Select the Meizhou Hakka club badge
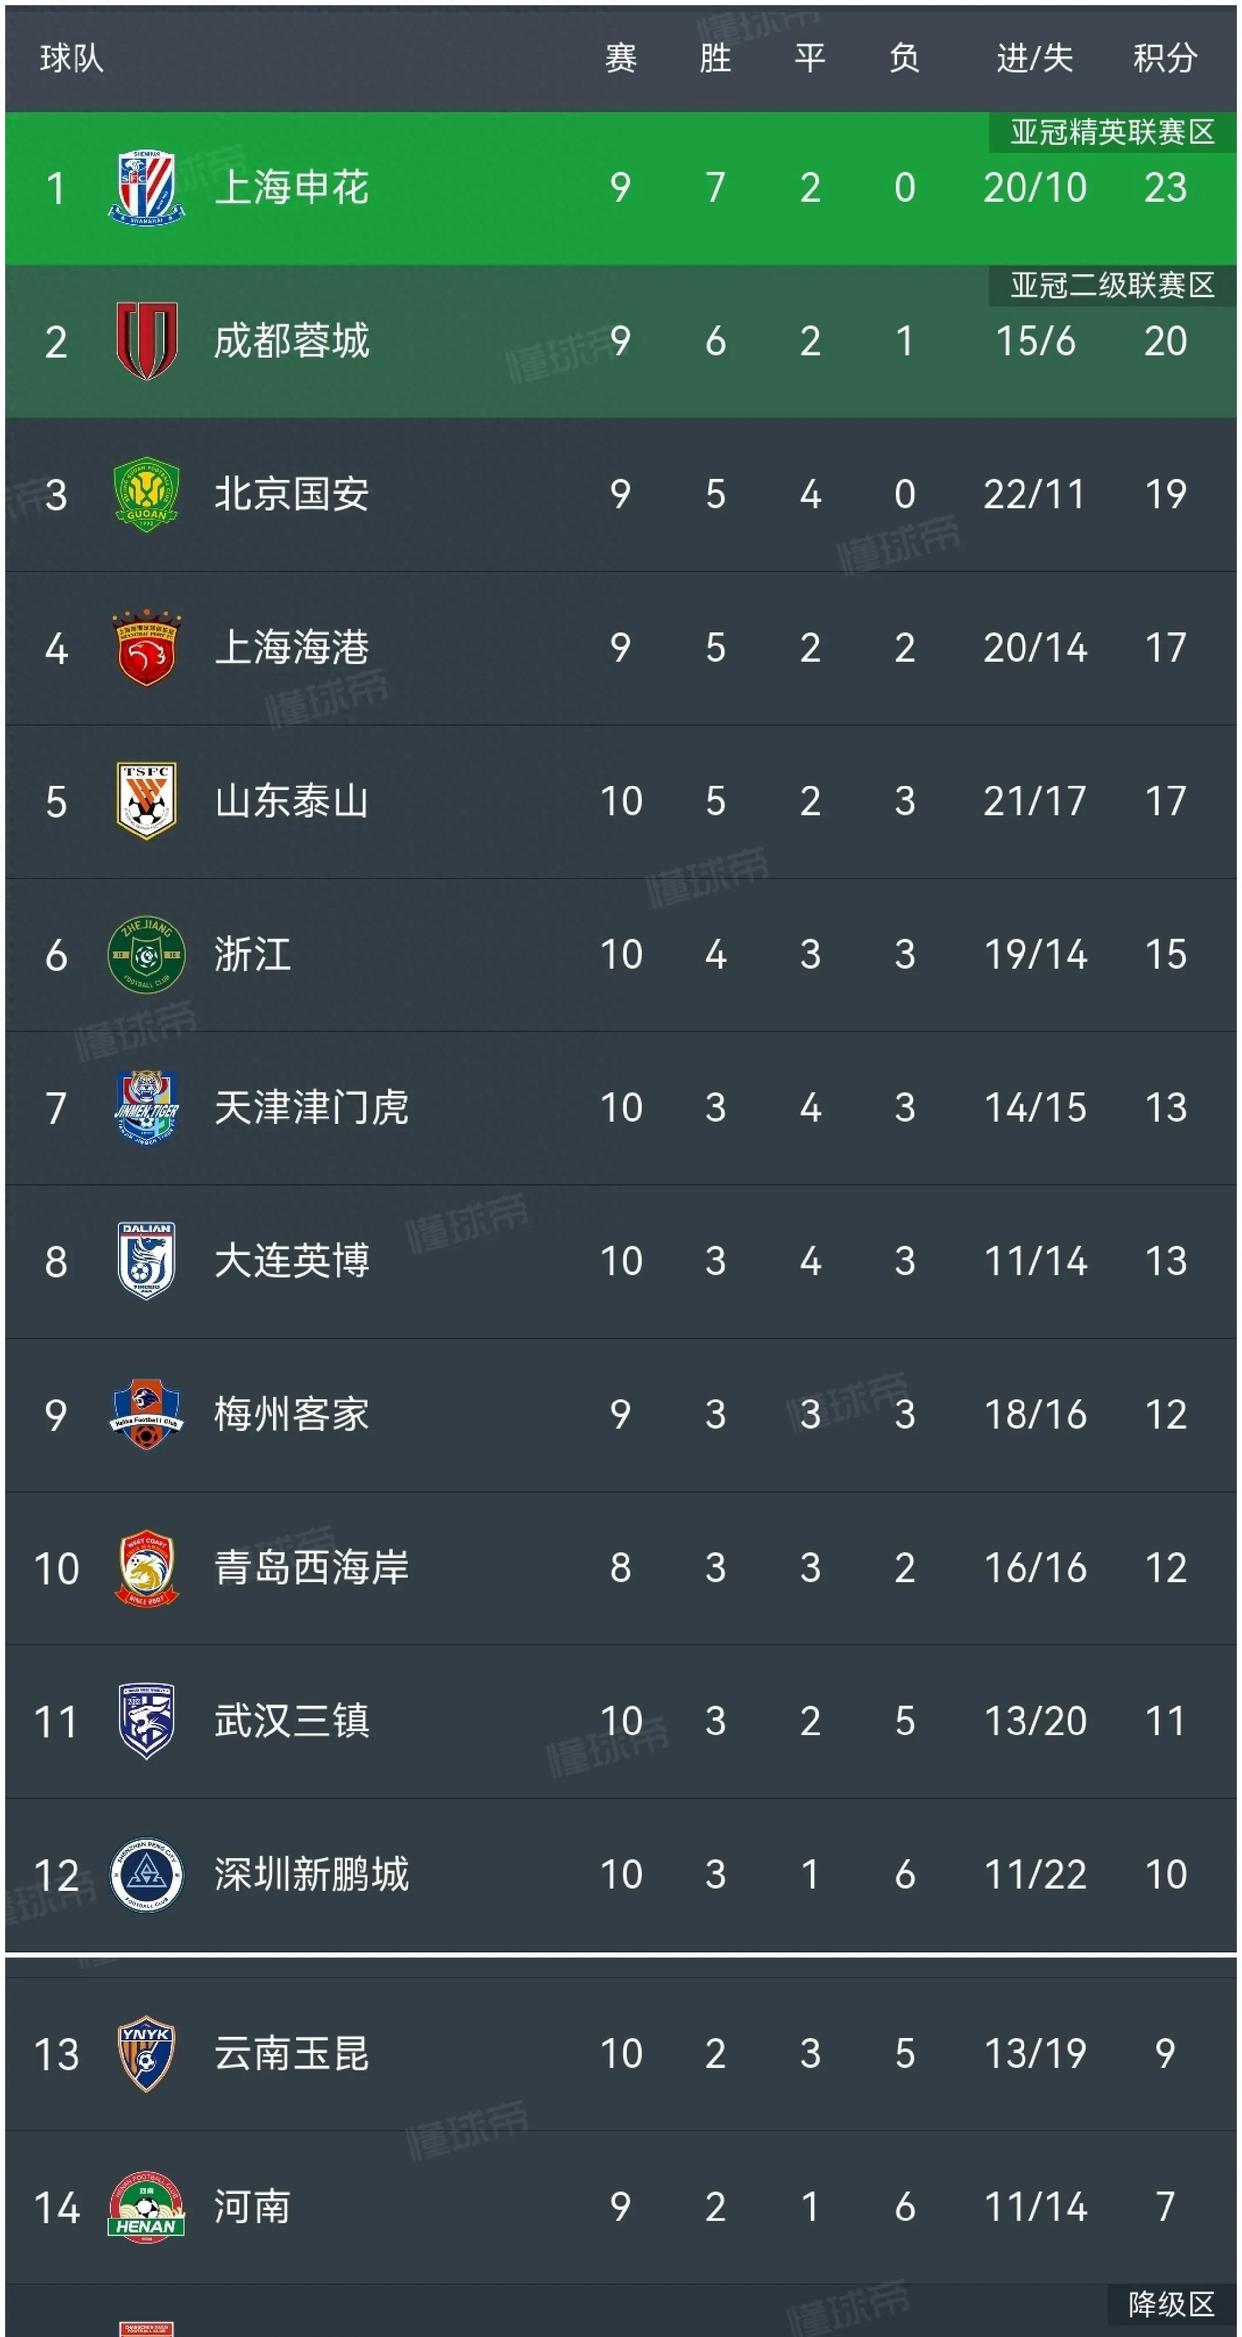The width and height of the screenshot is (1242, 2337). 146,1414
